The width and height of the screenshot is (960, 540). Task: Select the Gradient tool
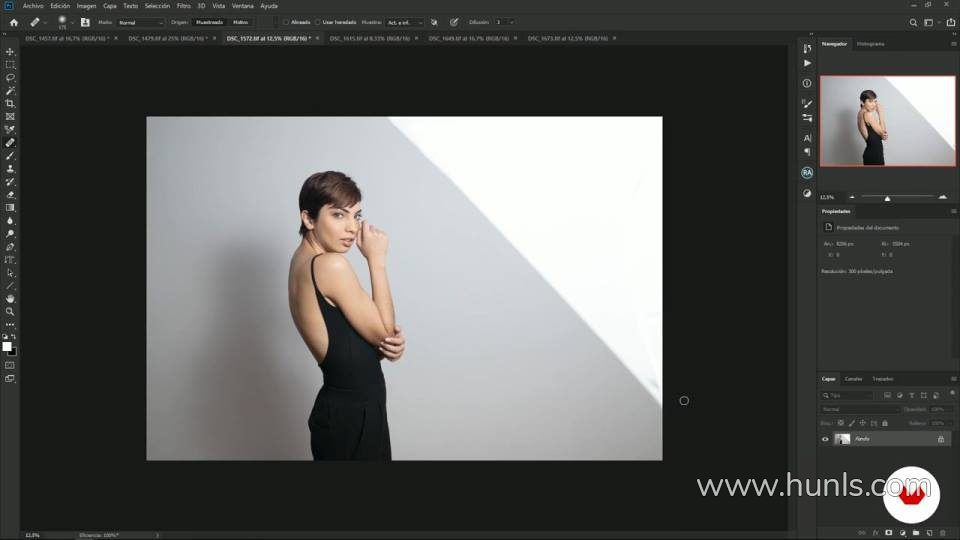click(x=10, y=208)
